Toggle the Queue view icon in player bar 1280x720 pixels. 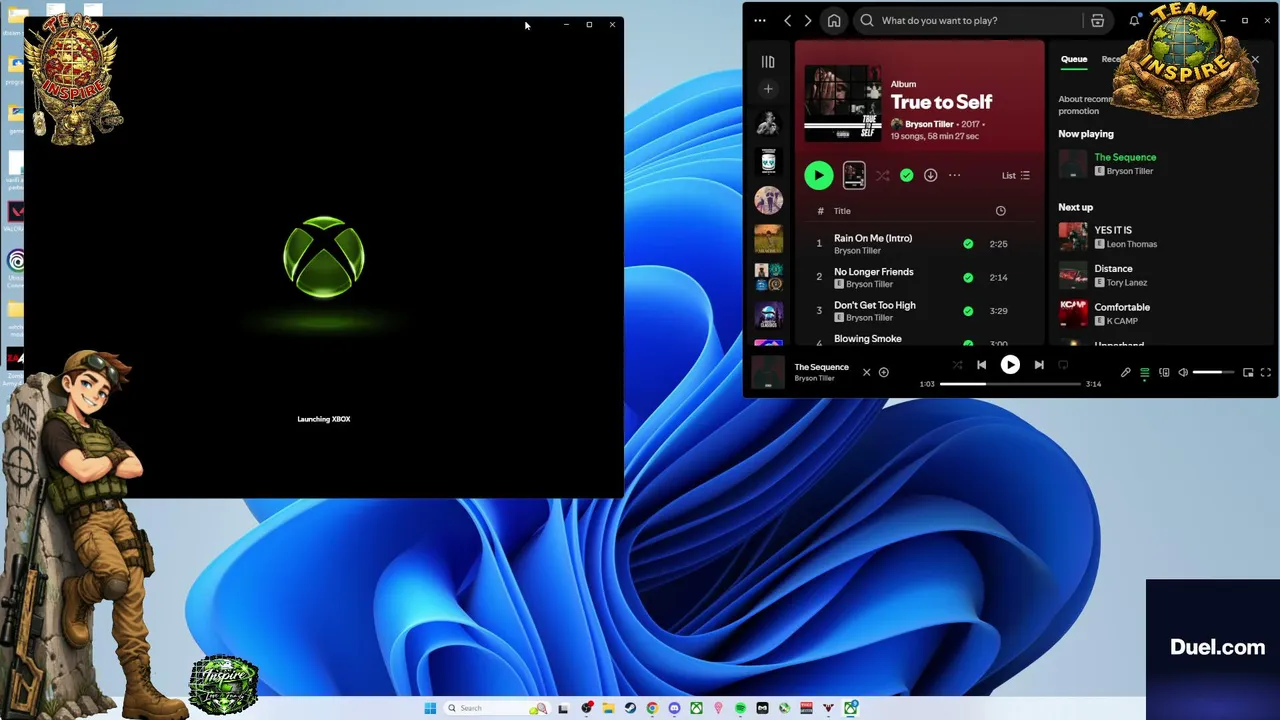1145,373
